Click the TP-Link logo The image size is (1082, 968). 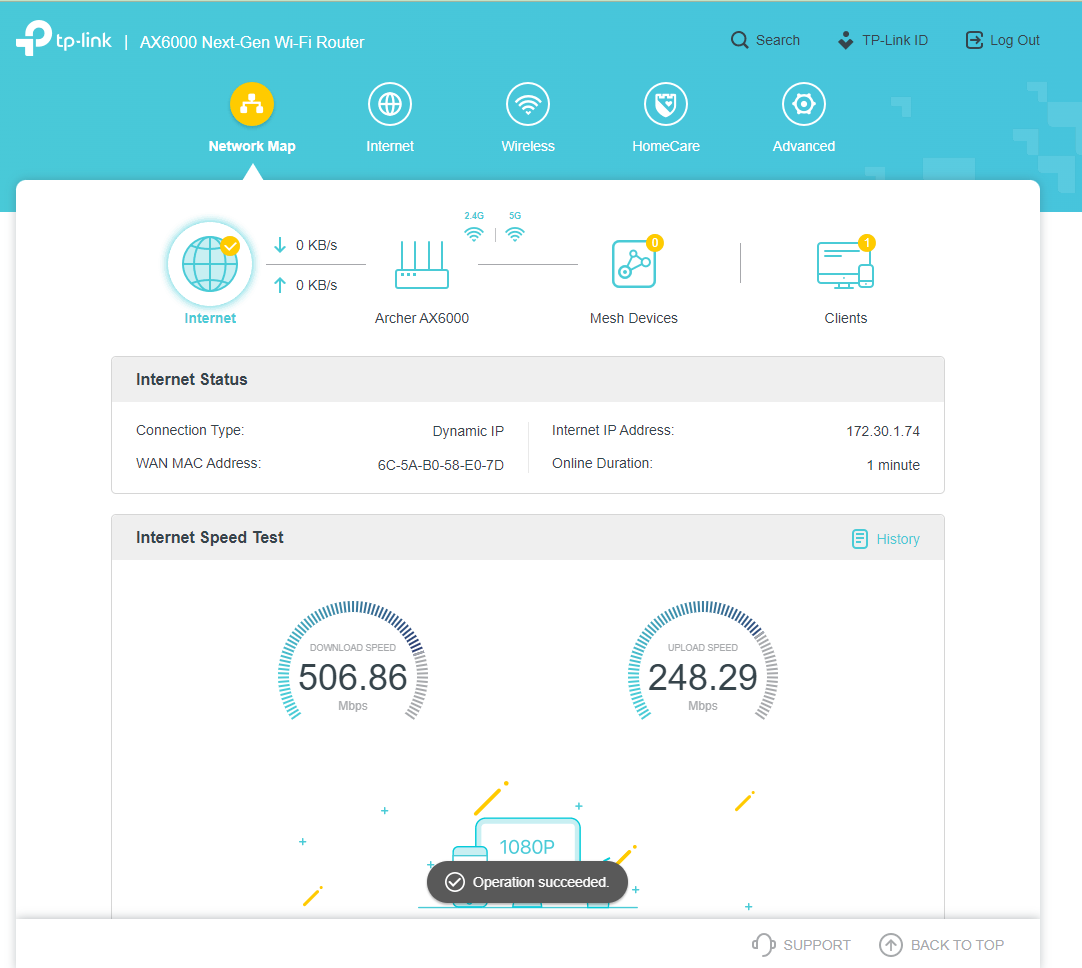[63, 38]
